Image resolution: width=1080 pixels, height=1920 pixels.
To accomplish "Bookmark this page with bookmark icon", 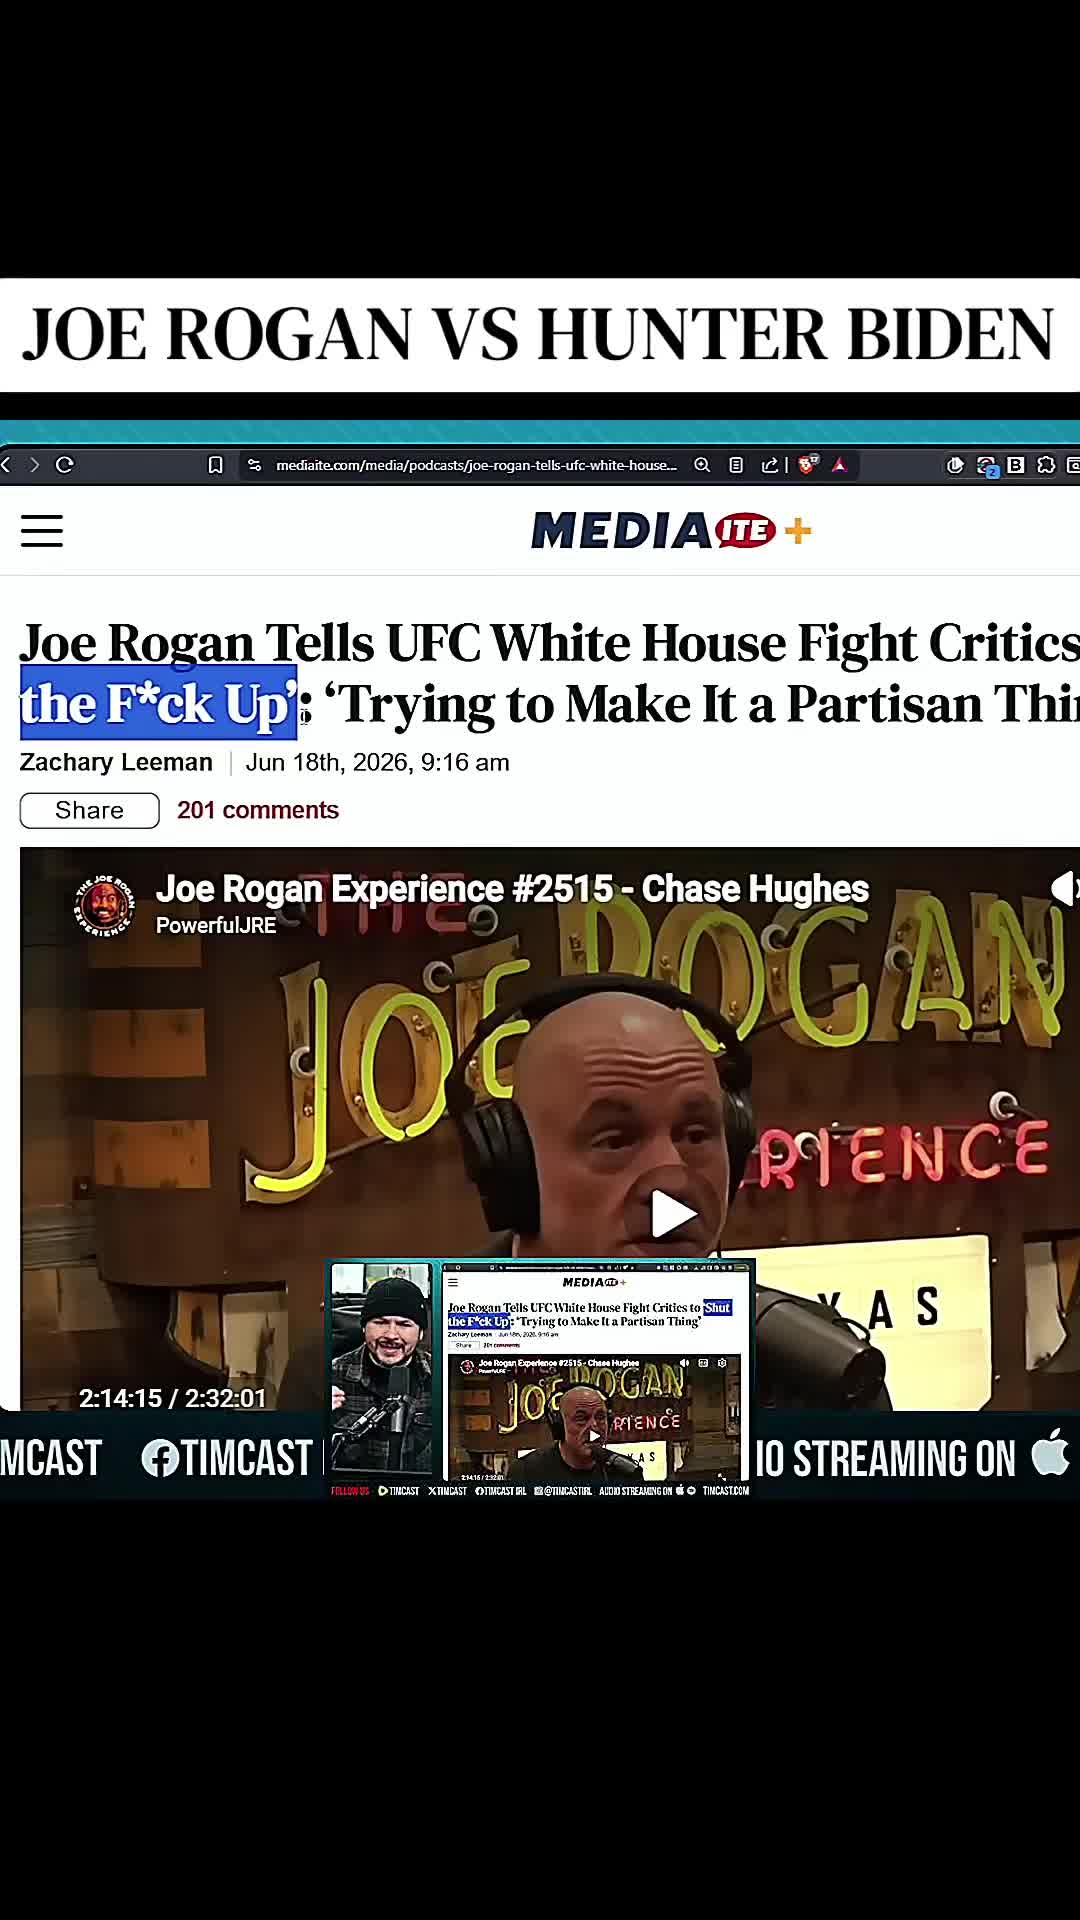I will pyautogui.click(x=215, y=465).
